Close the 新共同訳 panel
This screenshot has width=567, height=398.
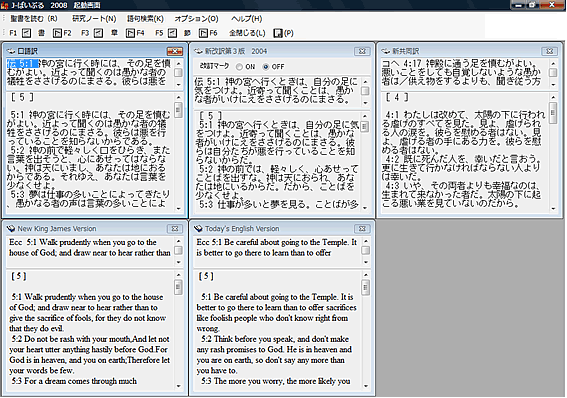coord(549,51)
